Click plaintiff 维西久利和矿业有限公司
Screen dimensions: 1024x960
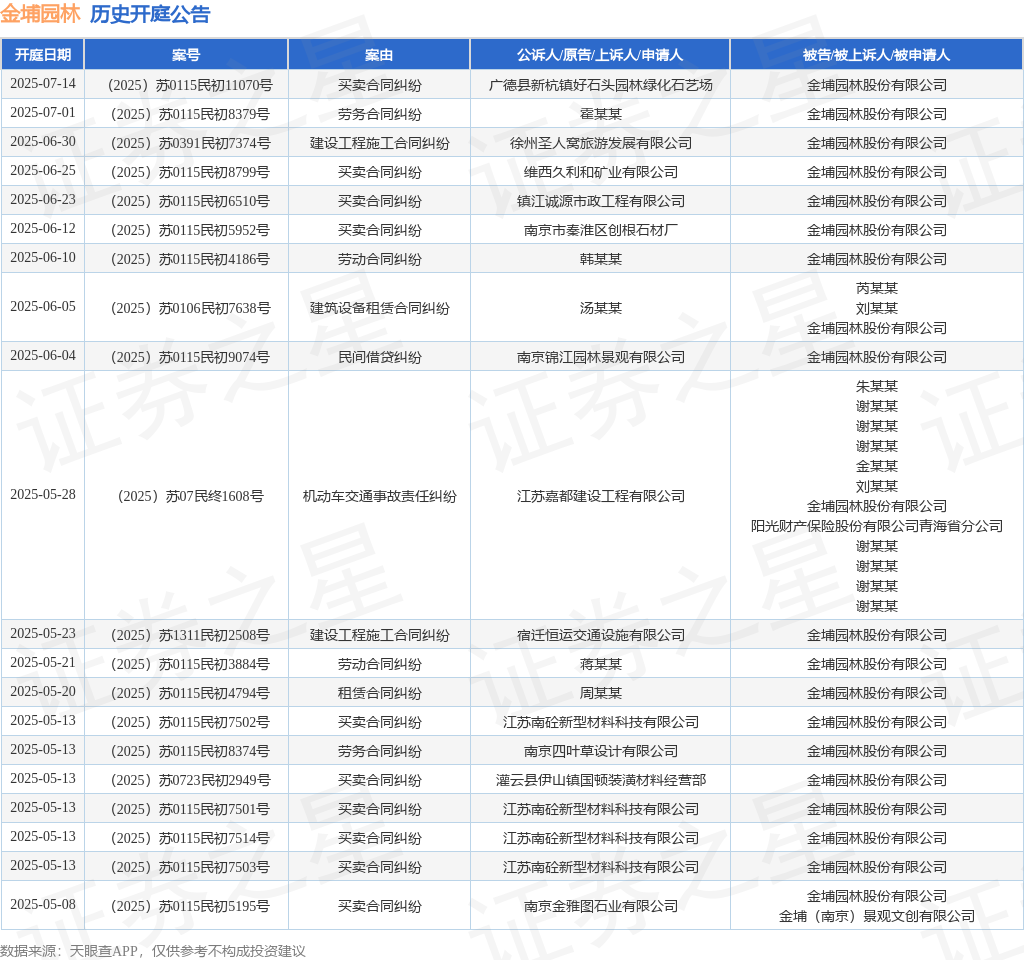pos(600,172)
